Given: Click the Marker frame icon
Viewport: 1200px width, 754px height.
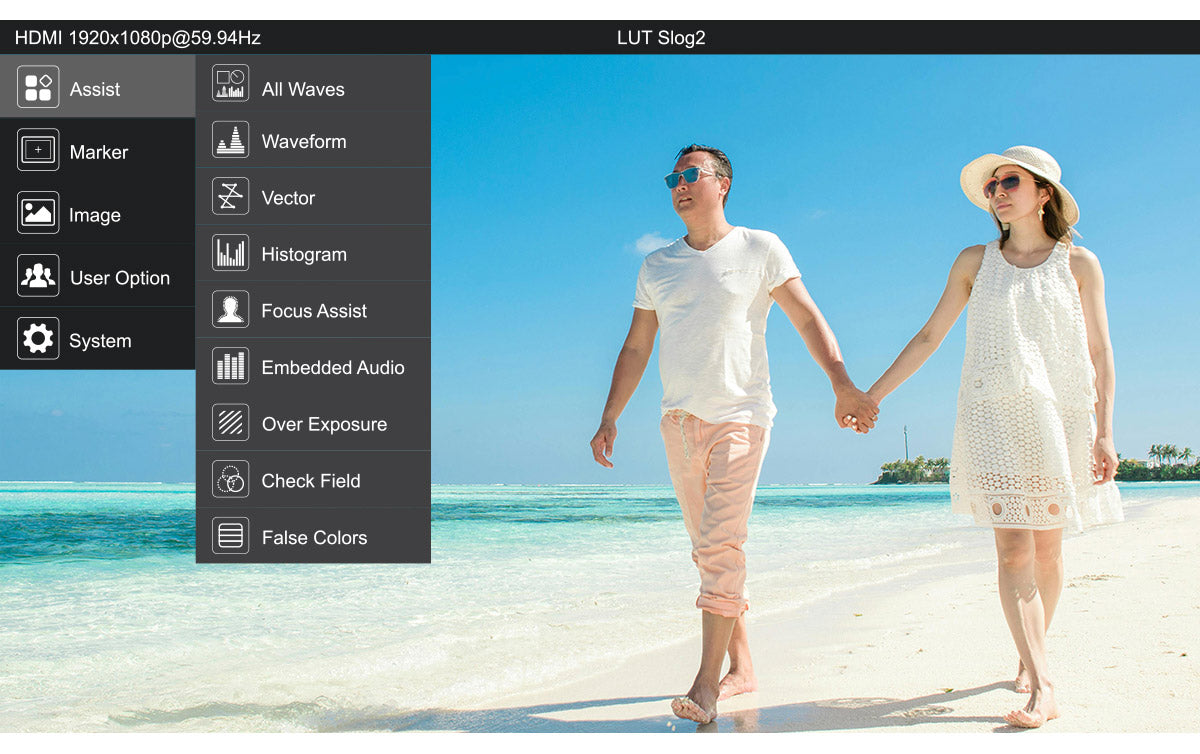Looking at the screenshot, I should pyautogui.click(x=38, y=151).
